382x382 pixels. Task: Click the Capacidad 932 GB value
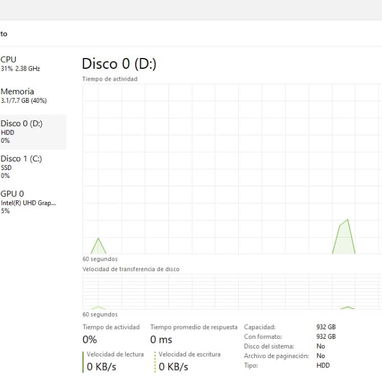326,327
